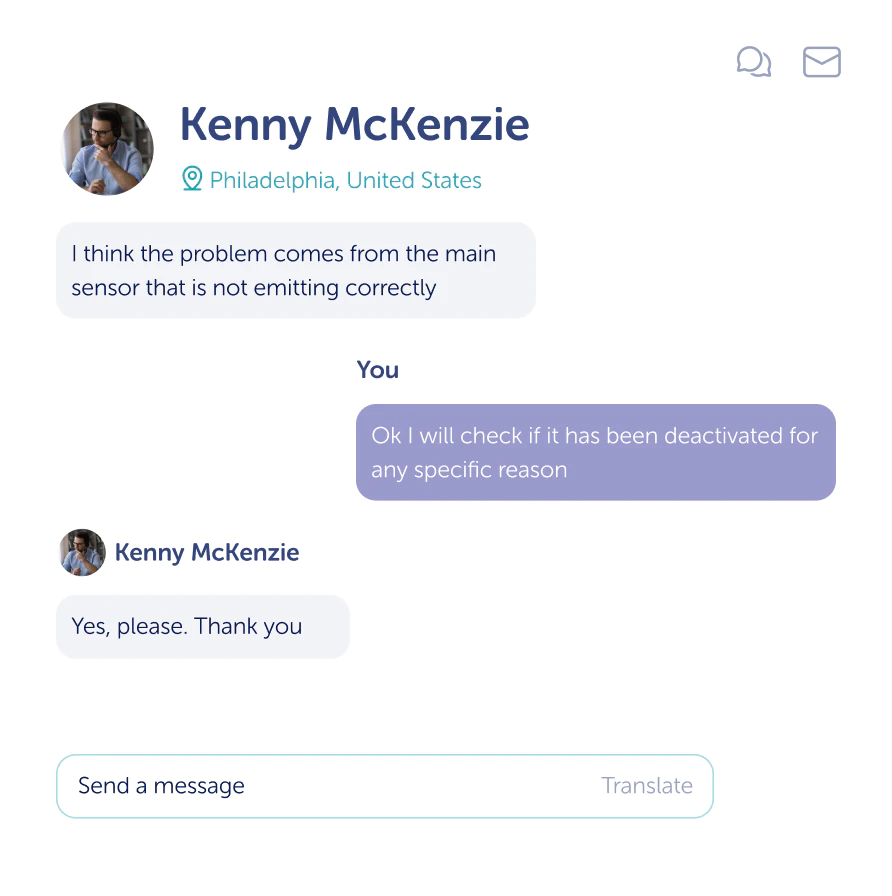Select Kenny McKenzie's large profile picture
Image resolution: width=892 pixels, height=896 pixels.
107,148
